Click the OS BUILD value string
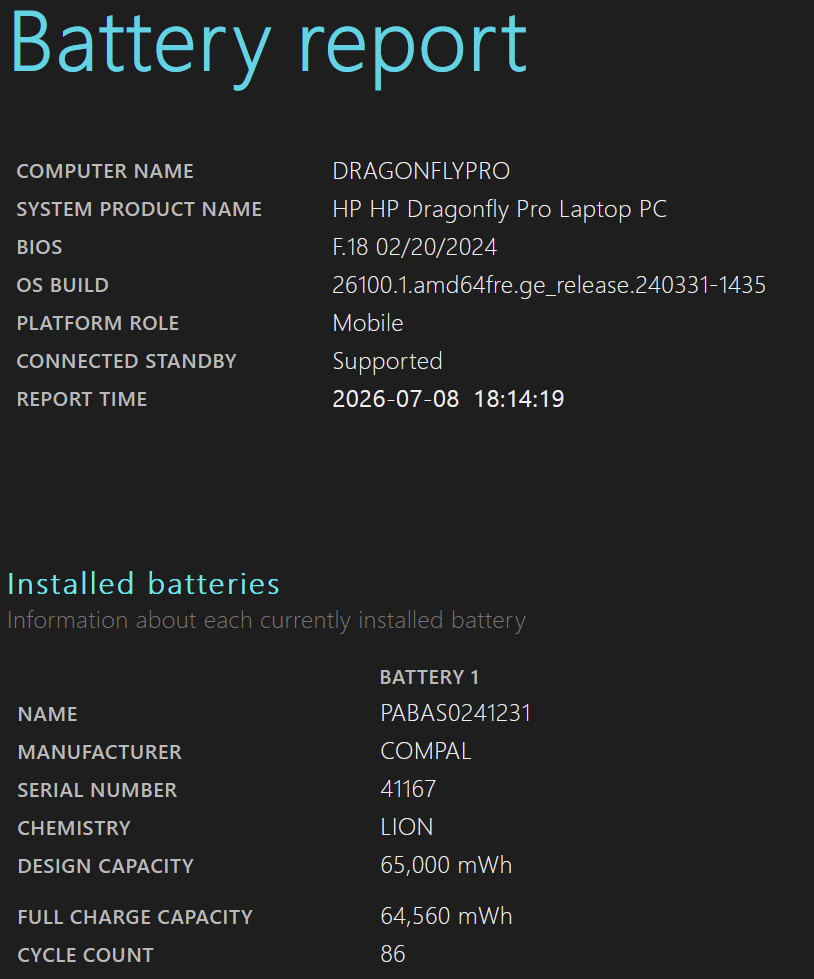This screenshot has width=814, height=979. point(549,285)
